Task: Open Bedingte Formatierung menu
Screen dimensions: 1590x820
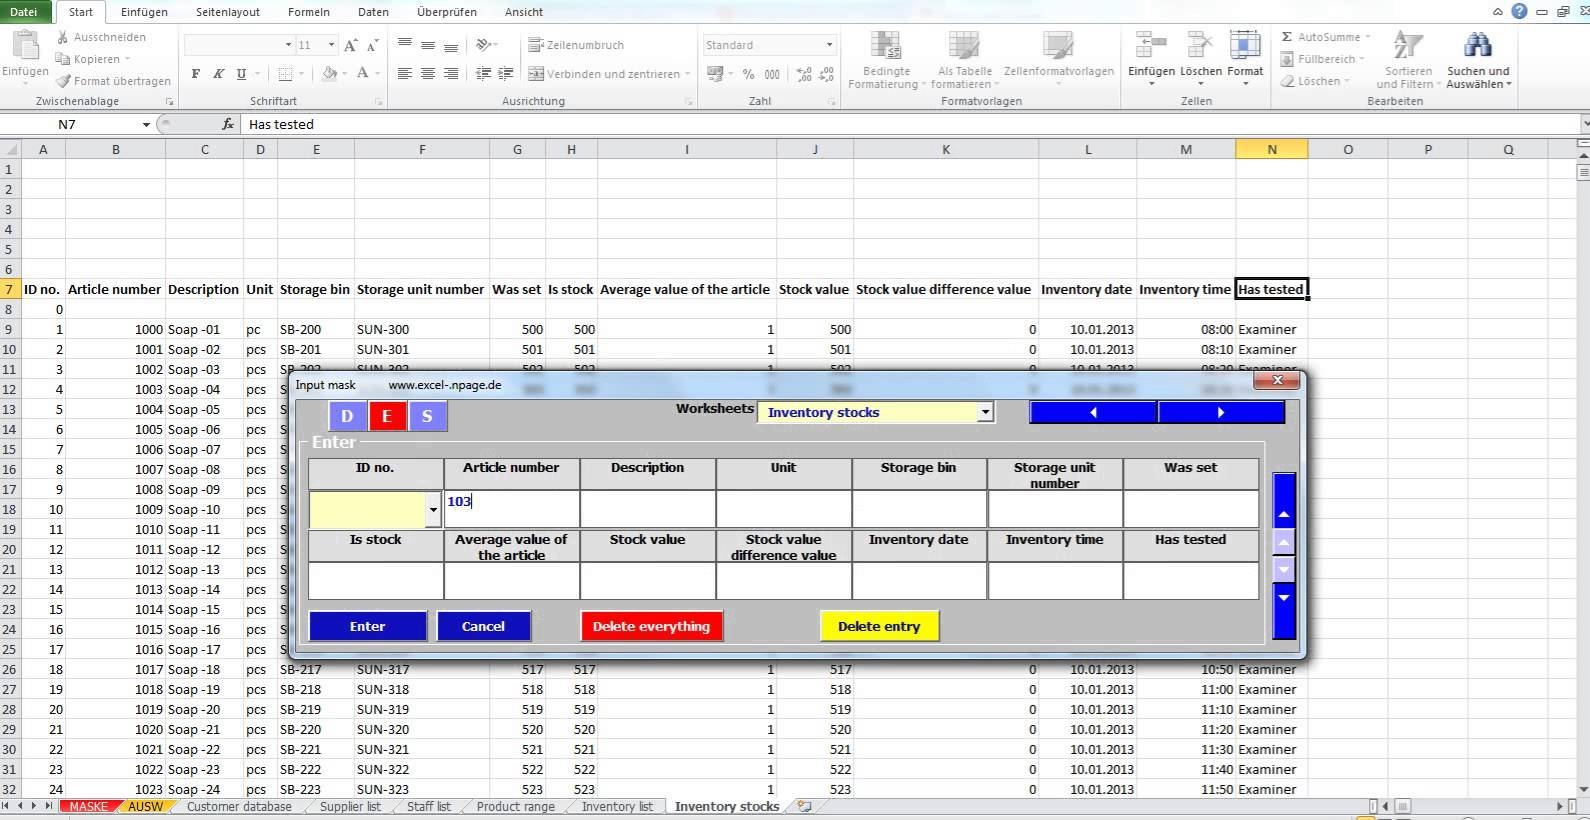Action: tap(885, 60)
